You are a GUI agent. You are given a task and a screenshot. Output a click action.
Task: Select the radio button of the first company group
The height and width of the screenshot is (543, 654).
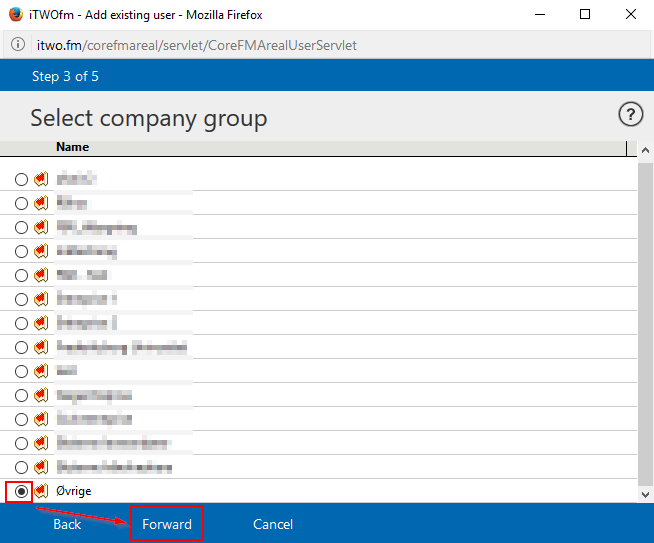21,179
